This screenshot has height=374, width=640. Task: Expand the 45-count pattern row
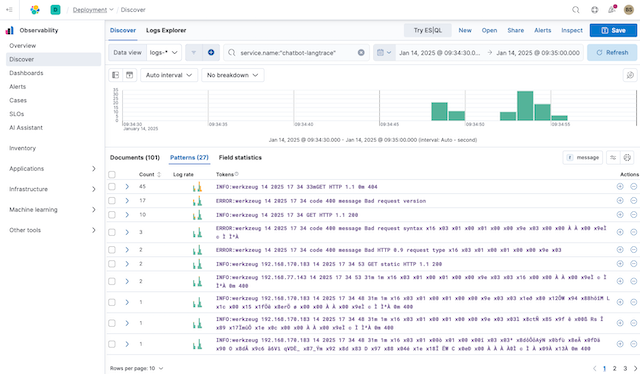click(x=127, y=187)
